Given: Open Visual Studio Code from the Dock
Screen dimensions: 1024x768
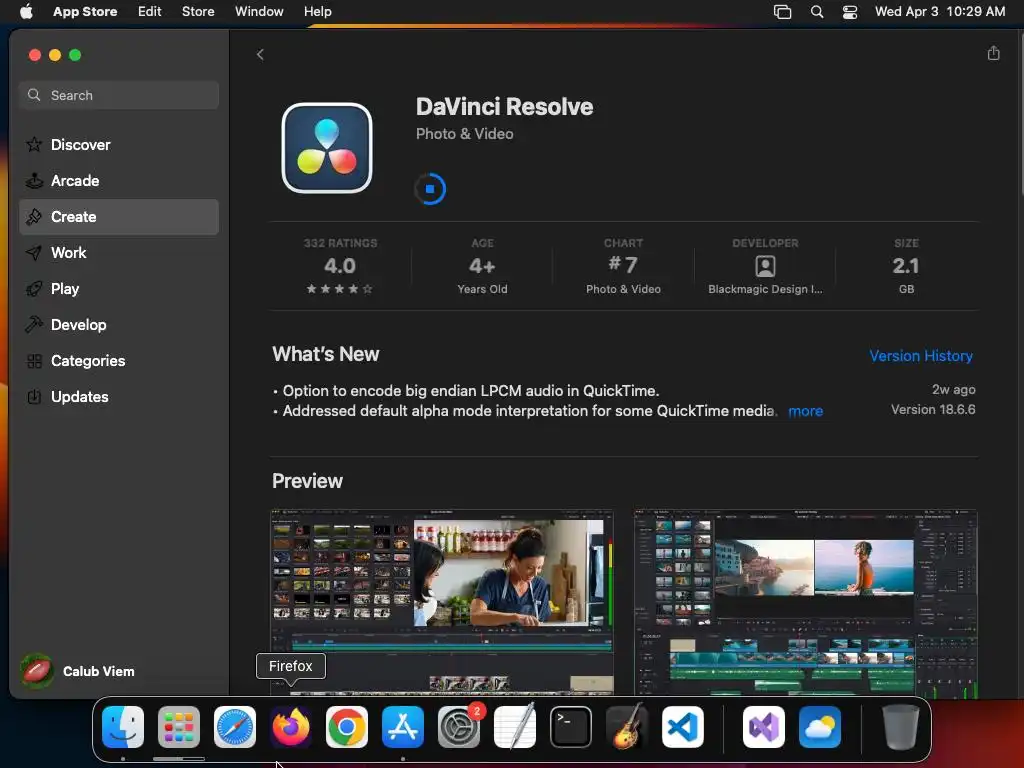Looking at the screenshot, I should pos(682,727).
